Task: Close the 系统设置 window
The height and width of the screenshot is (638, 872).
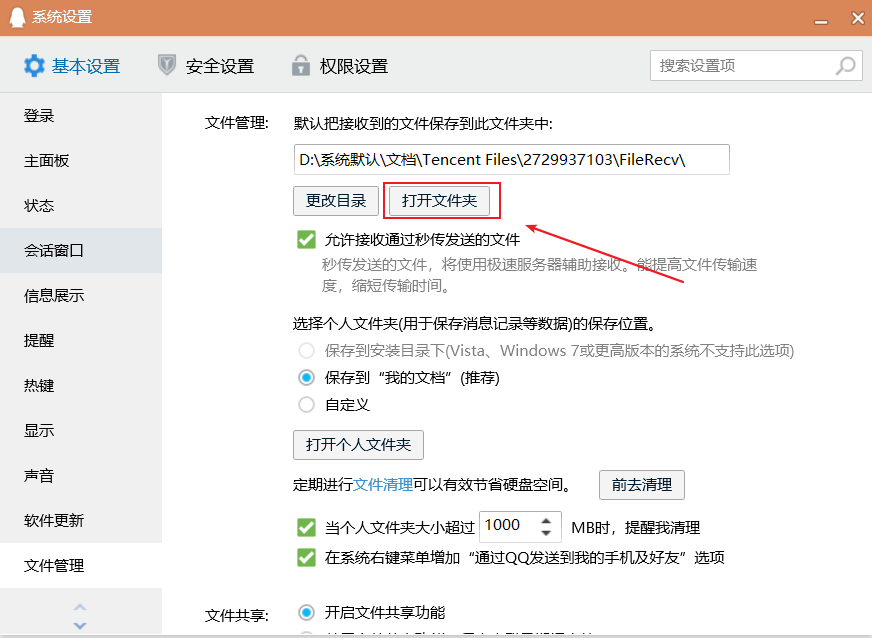Action: 858,18
